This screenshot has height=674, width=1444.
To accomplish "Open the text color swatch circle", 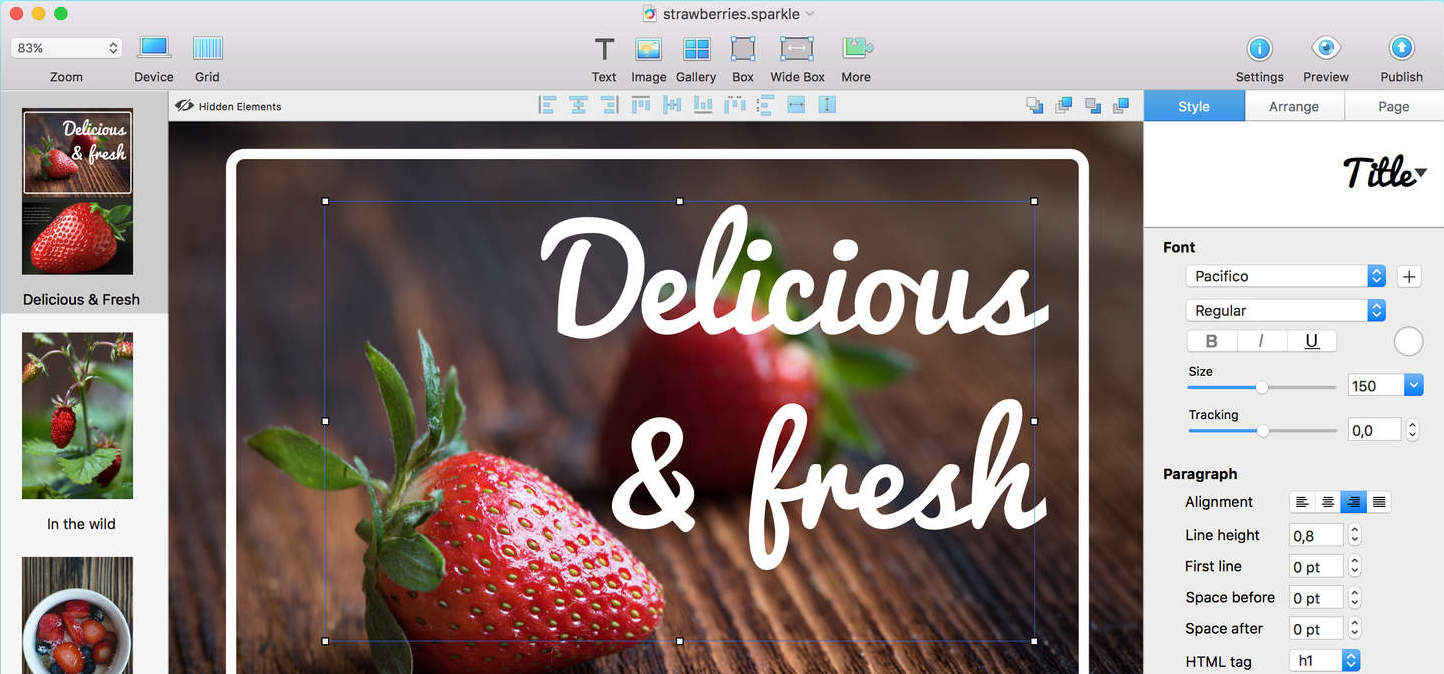I will [x=1408, y=342].
